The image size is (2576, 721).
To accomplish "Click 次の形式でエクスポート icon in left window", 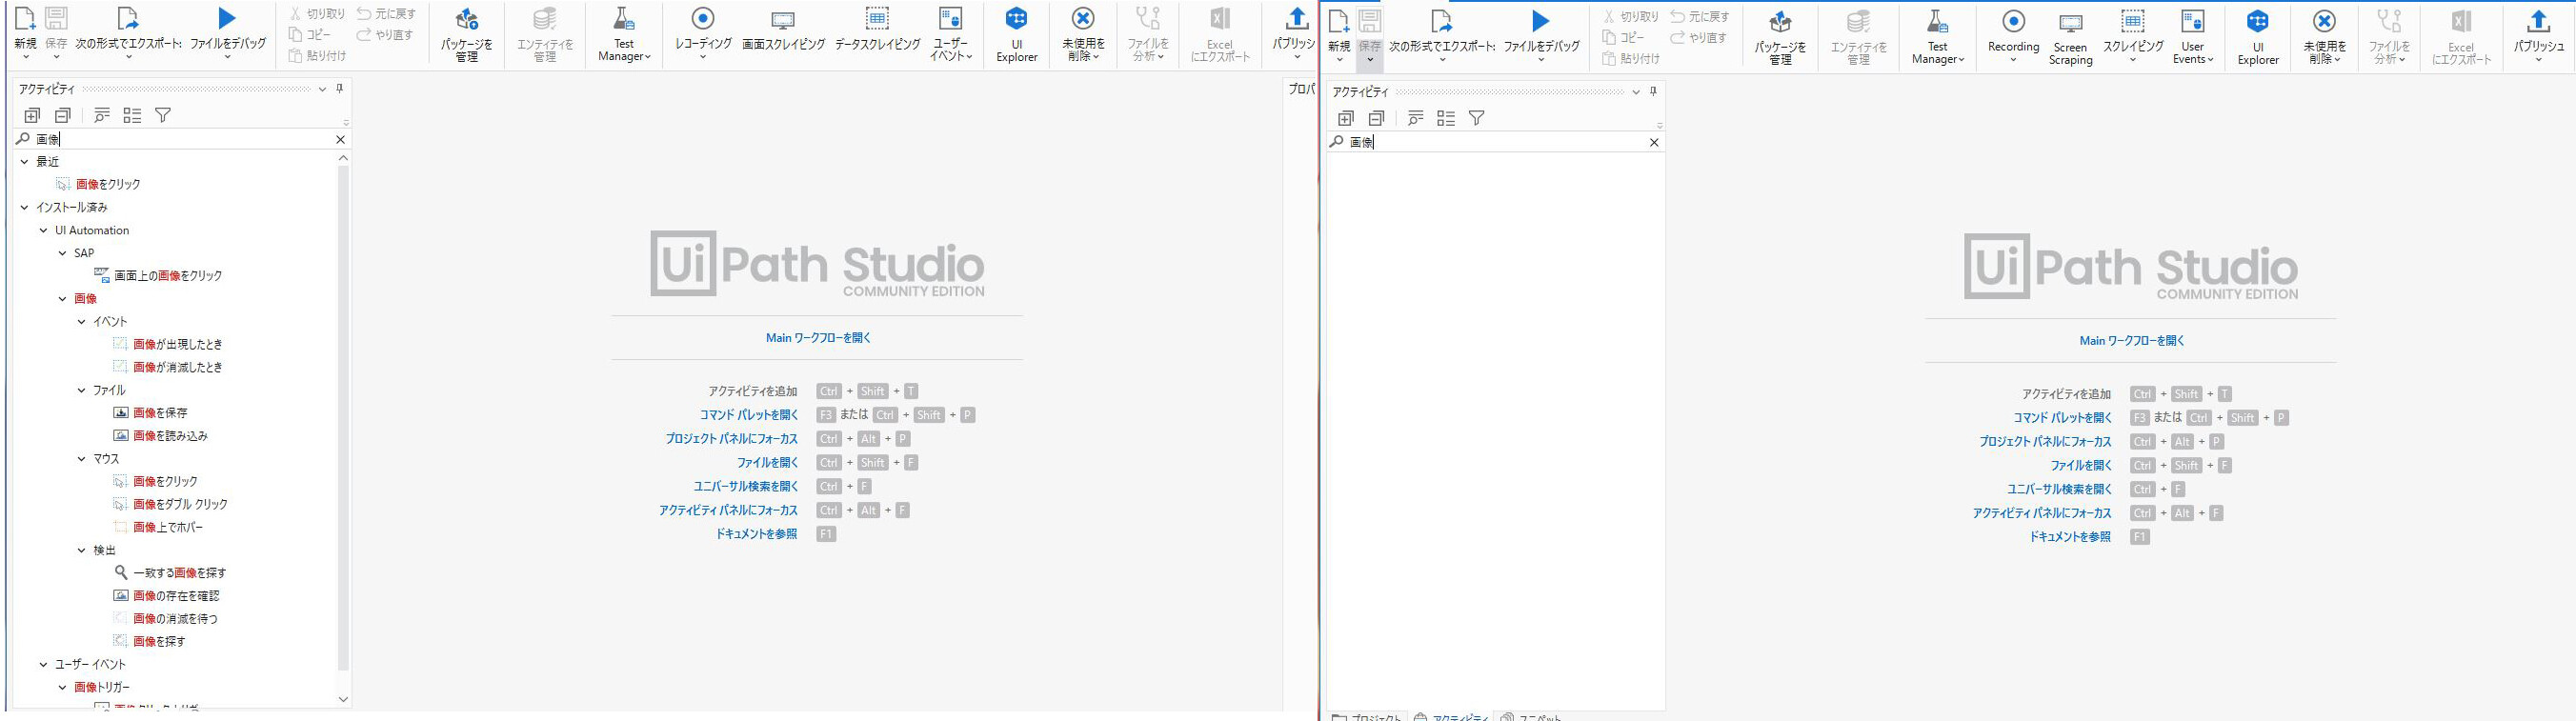I will pos(128,18).
